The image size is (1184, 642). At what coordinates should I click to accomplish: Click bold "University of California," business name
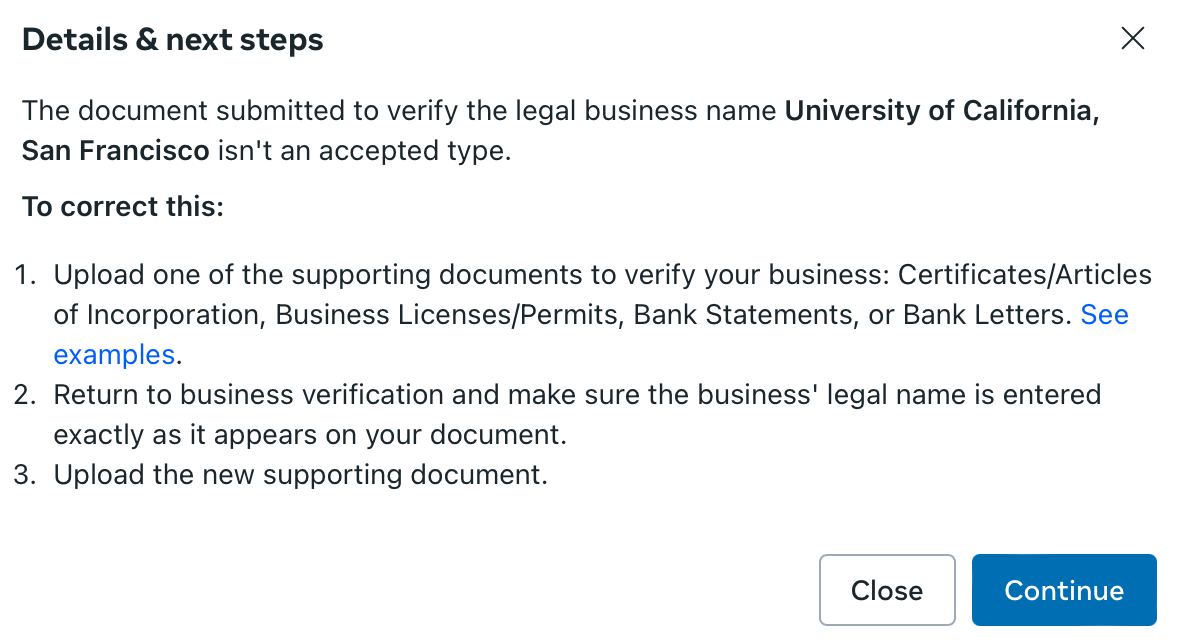point(942,111)
